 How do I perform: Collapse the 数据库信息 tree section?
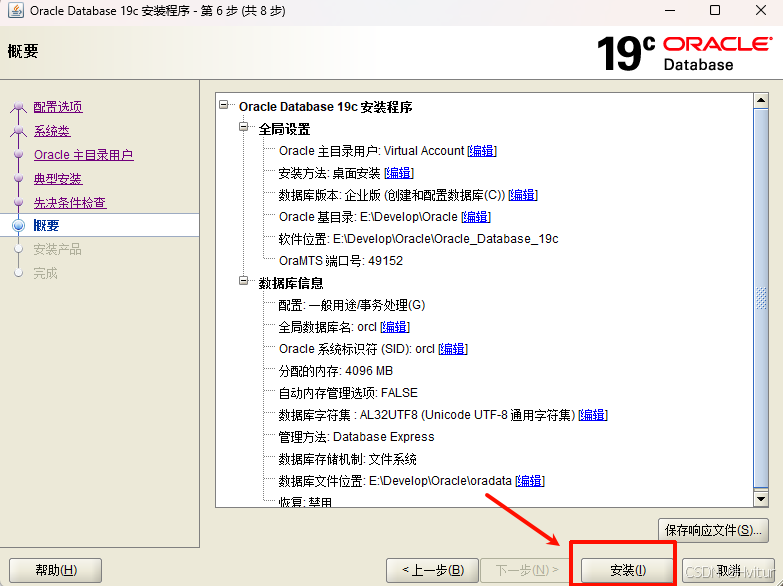244,281
